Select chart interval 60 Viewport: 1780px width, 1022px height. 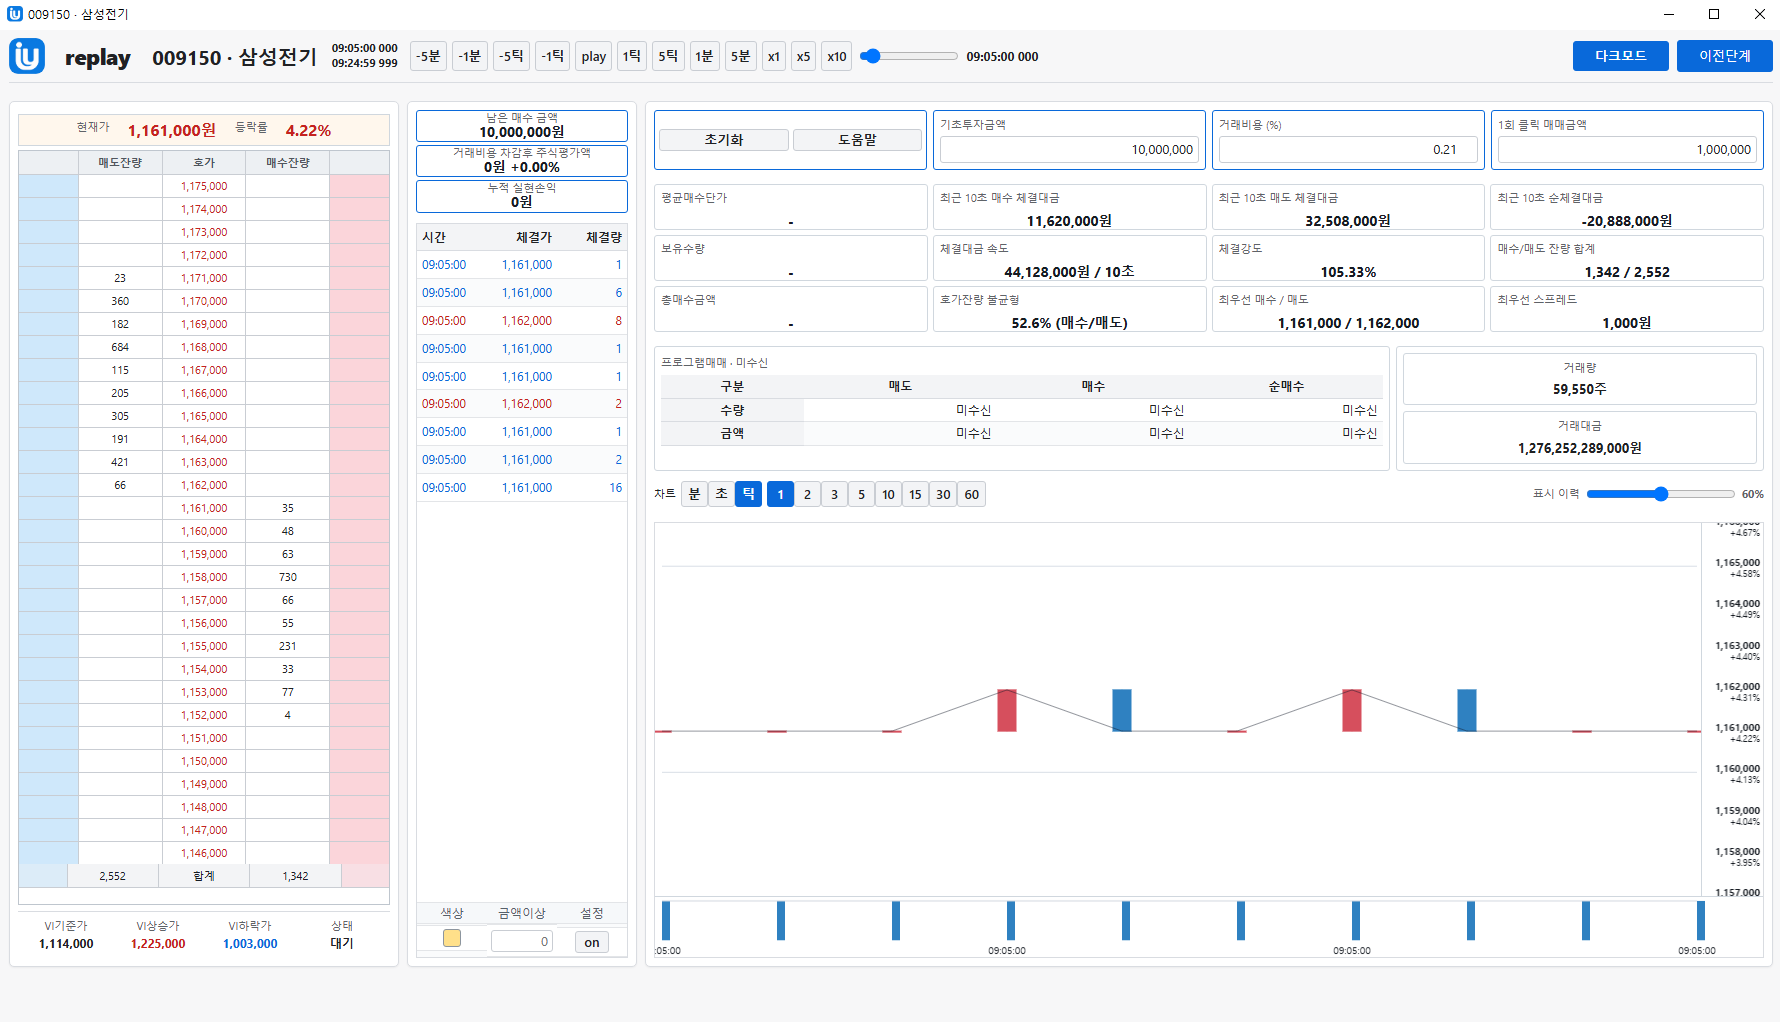[972, 494]
